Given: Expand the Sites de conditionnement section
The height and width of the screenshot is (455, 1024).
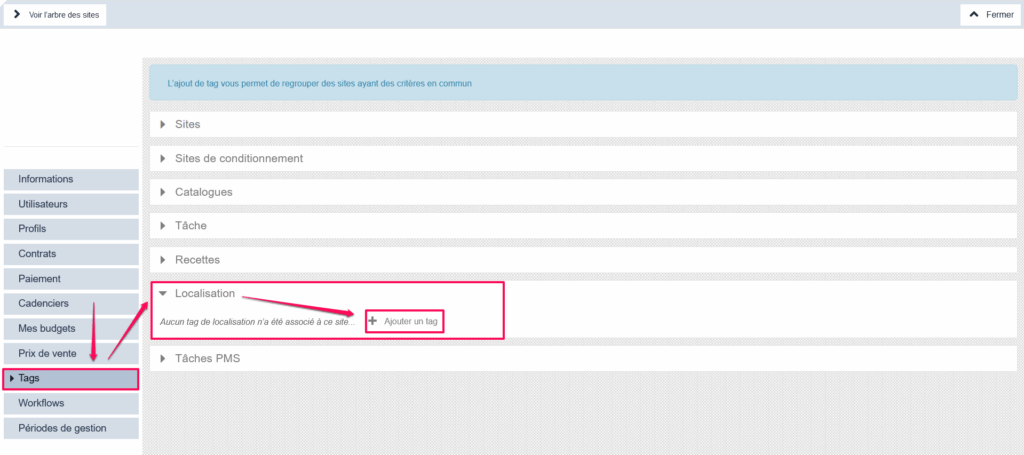Looking at the screenshot, I should (238, 158).
